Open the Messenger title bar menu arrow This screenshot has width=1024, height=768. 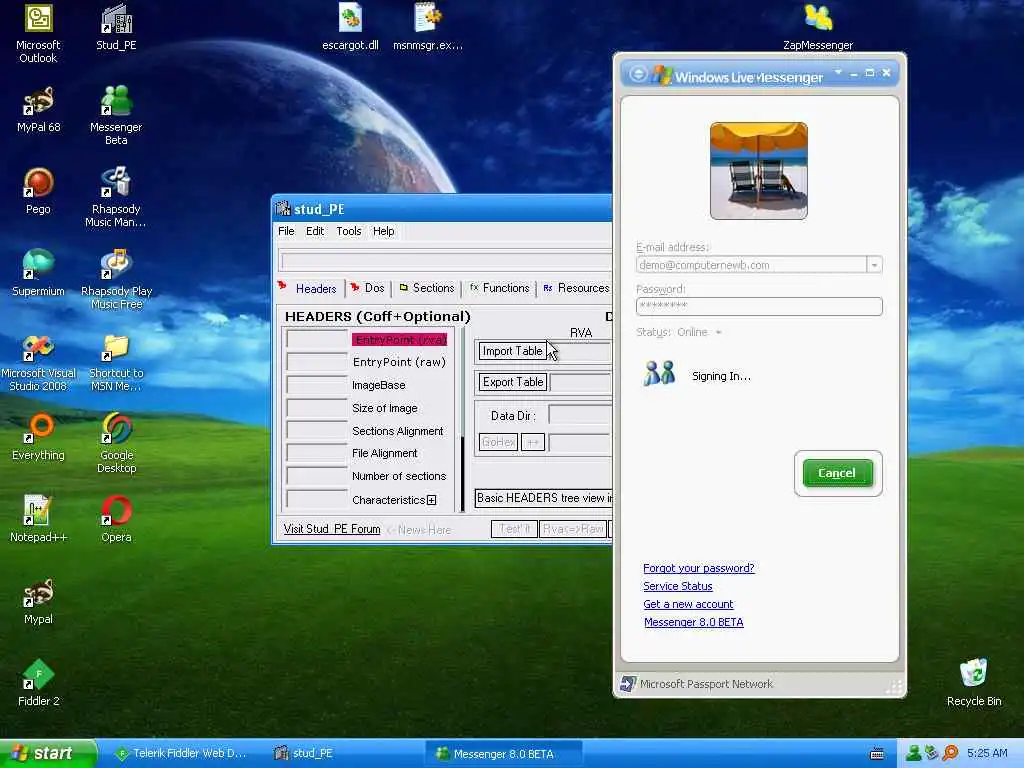[838, 72]
